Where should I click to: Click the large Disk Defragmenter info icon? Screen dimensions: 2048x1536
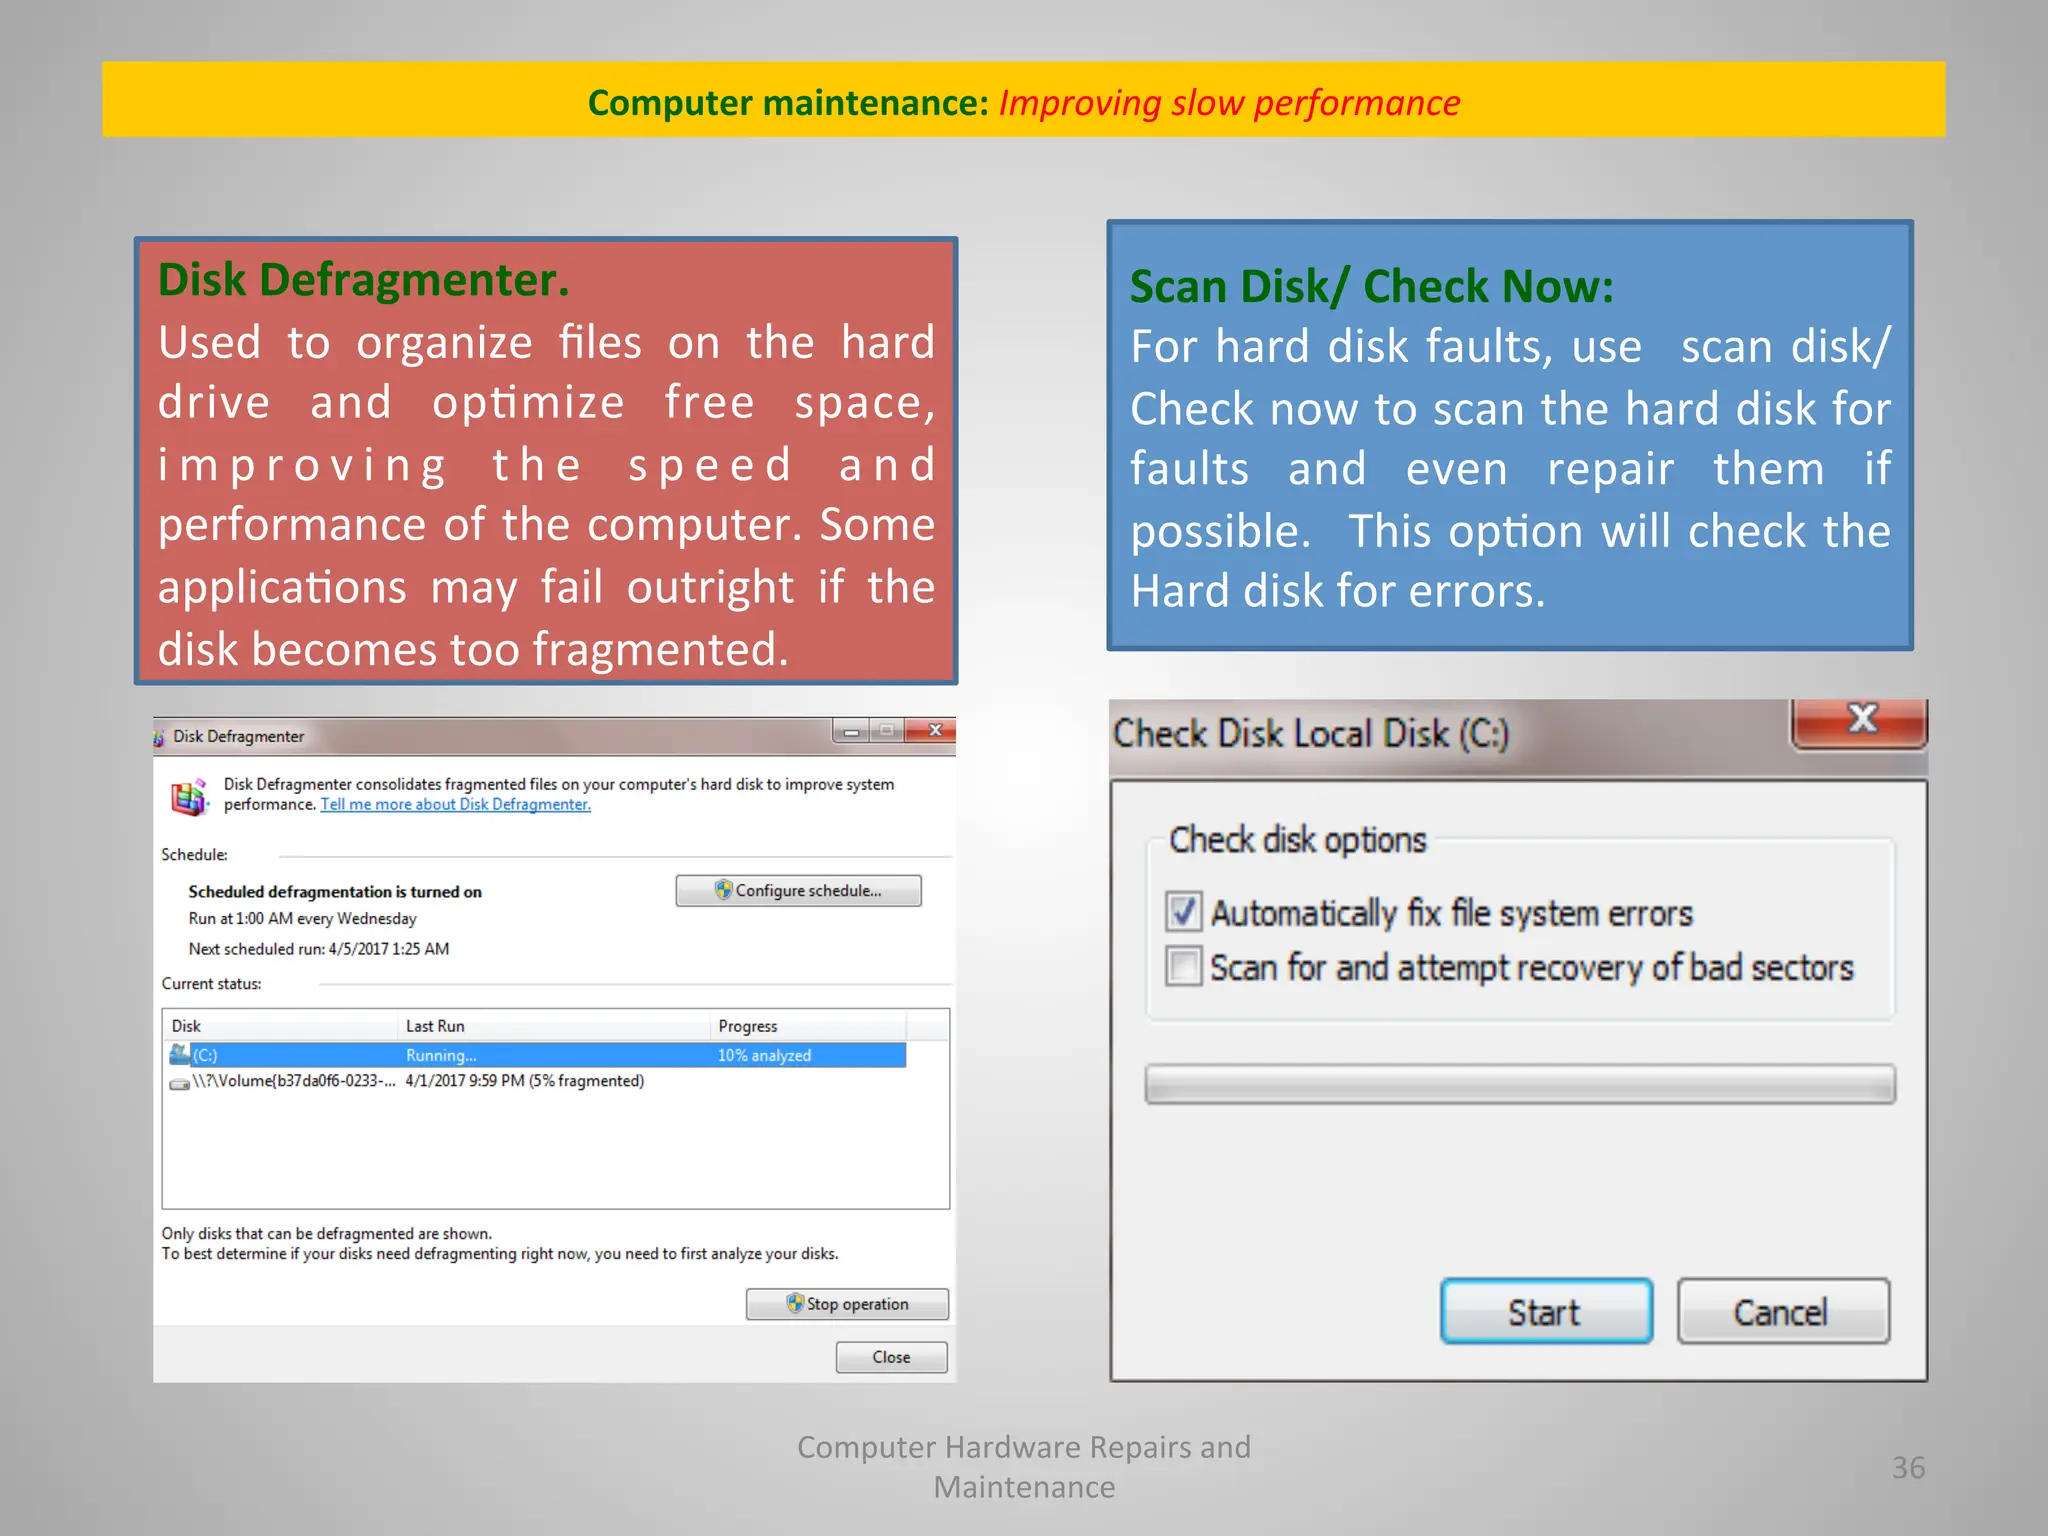click(x=189, y=796)
